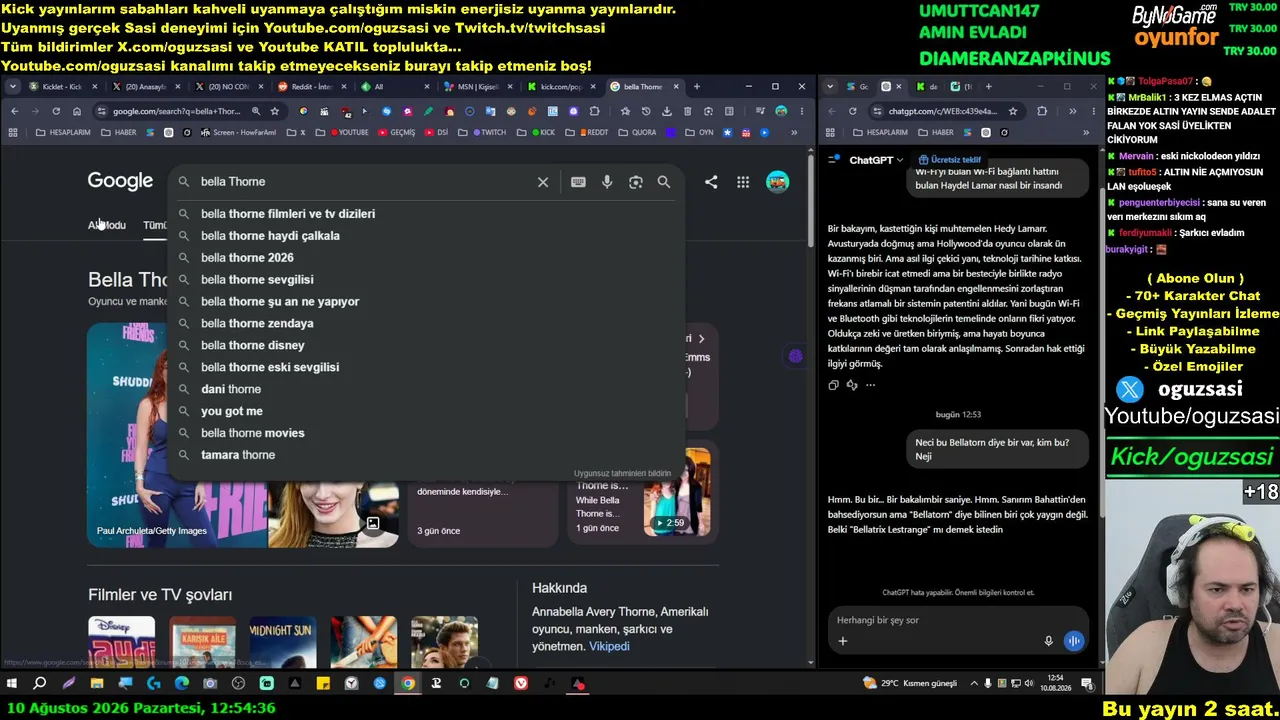Select suggestion "tamara thorne"

coord(426,456)
